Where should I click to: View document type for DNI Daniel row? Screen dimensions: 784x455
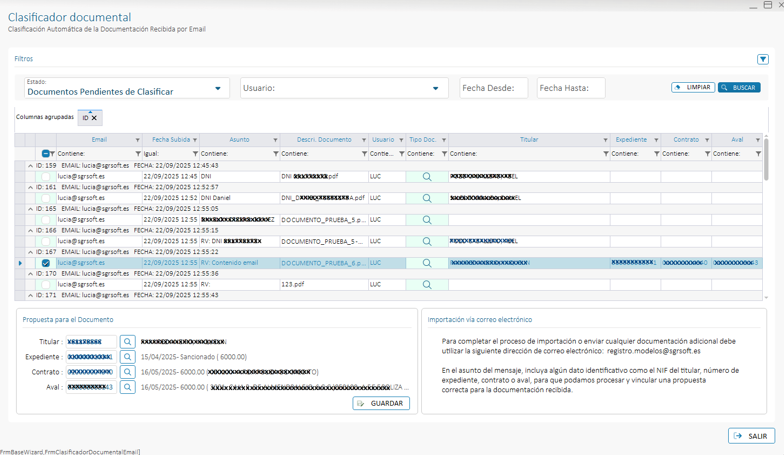coord(426,198)
